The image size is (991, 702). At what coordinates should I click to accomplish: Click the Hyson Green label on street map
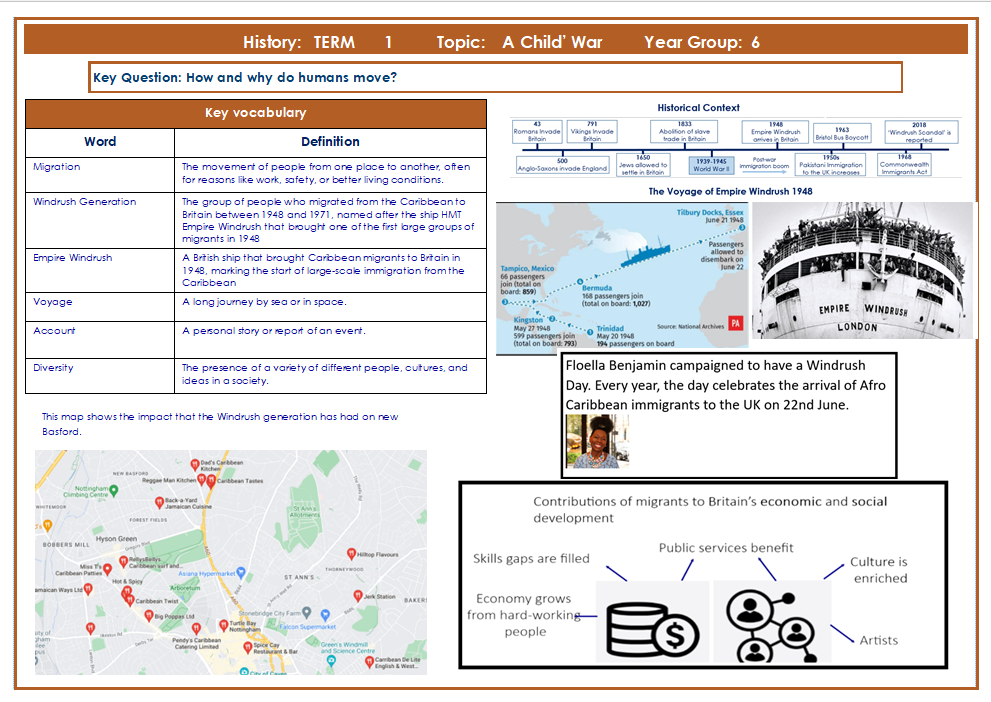[116, 539]
